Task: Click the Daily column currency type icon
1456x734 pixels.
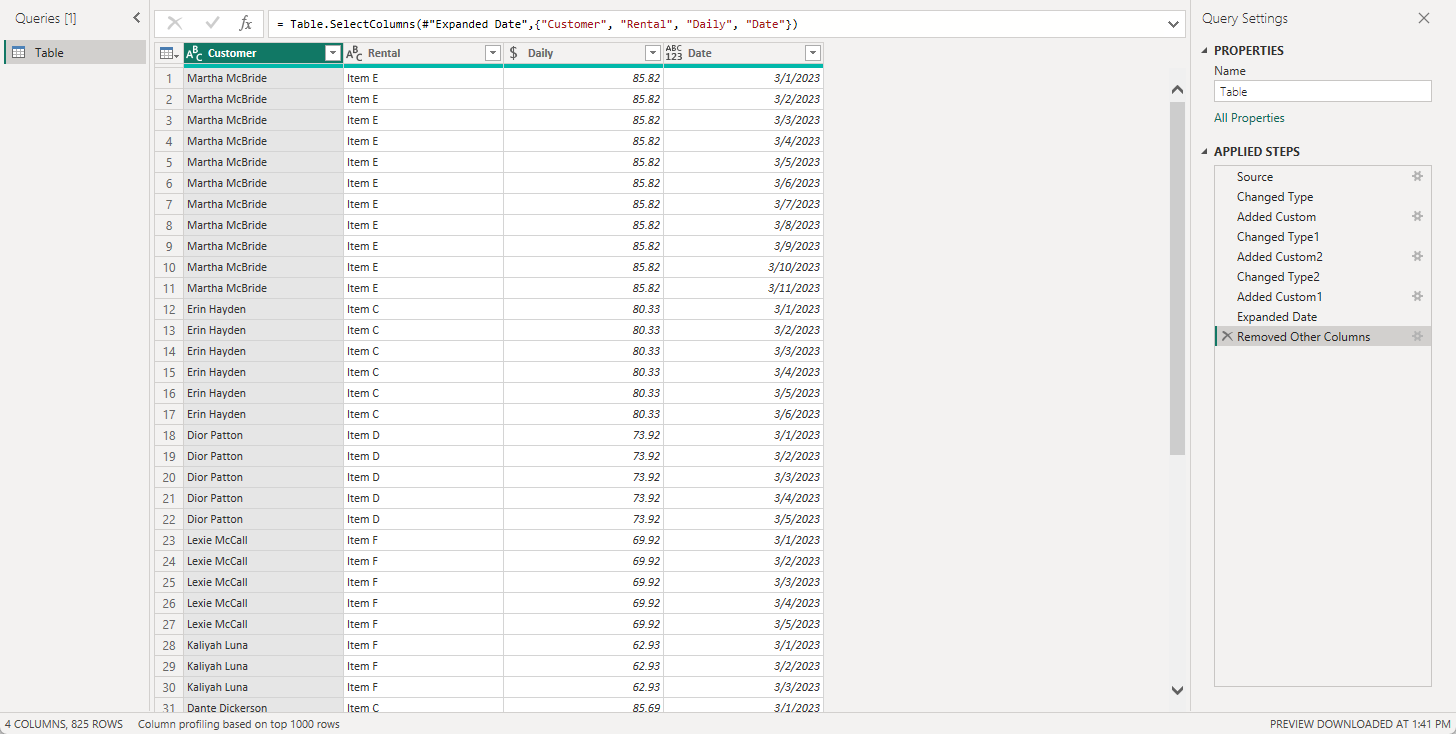Action: pos(514,53)
